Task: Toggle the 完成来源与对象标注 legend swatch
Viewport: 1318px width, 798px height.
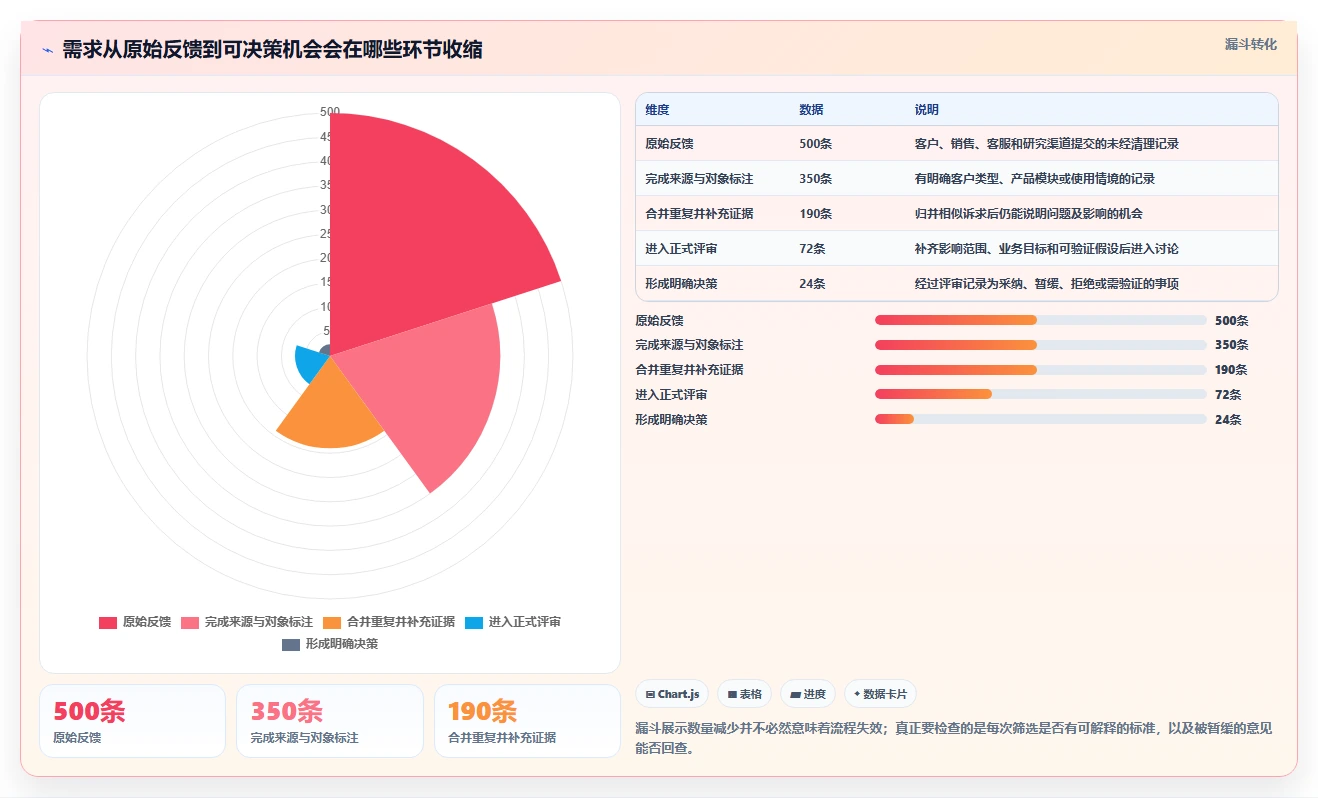Action: coord(190,622)
